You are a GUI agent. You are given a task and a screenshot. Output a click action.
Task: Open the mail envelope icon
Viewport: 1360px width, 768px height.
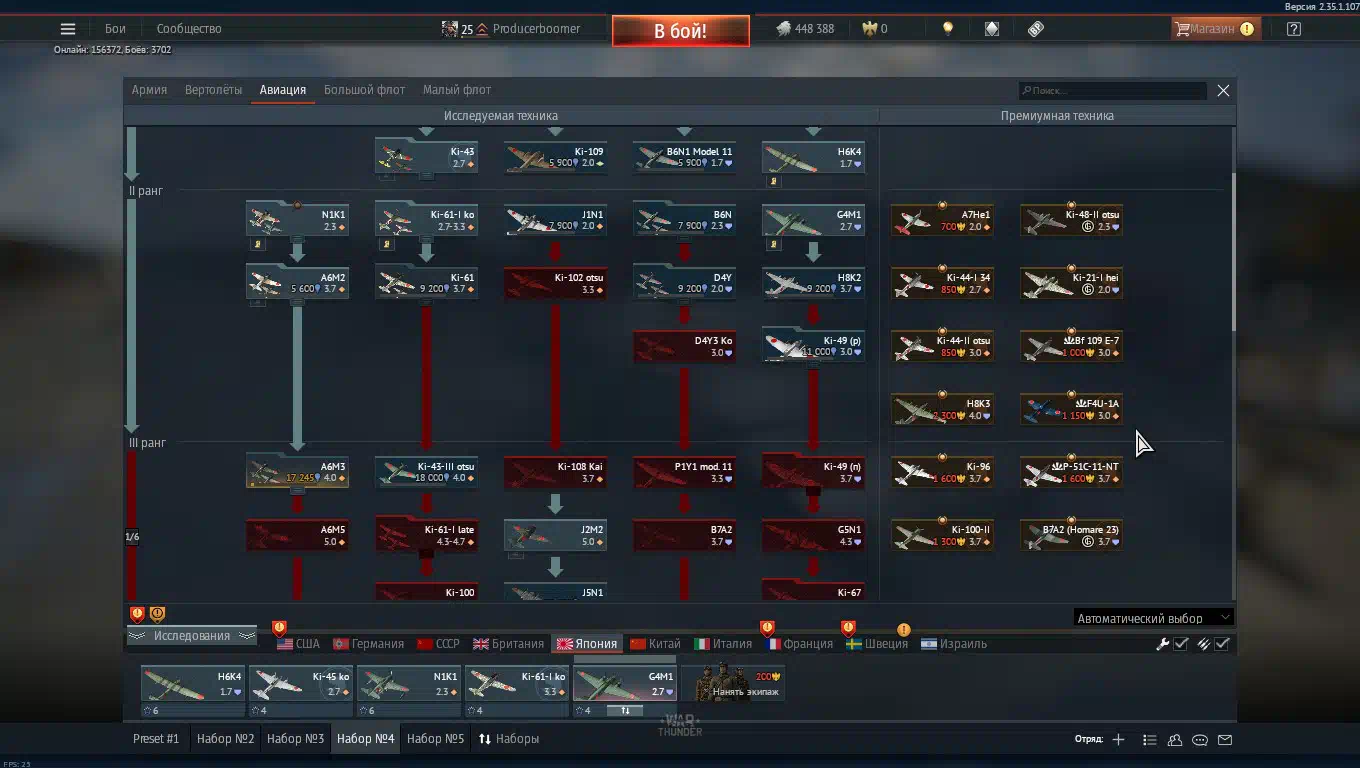point(1225,740)
